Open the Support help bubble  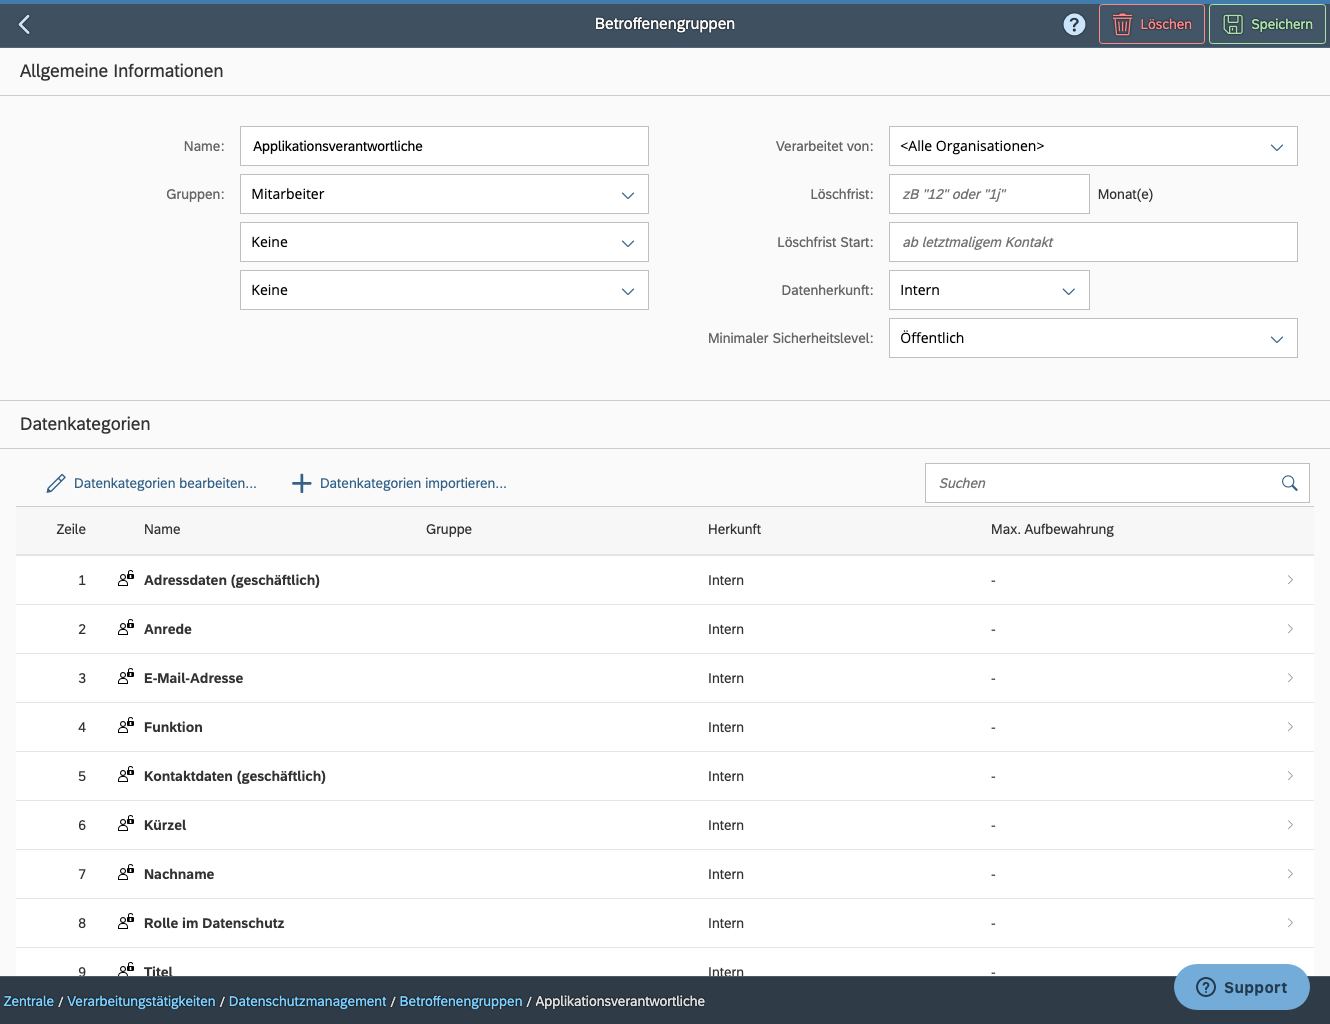(x=1241, y=987)
